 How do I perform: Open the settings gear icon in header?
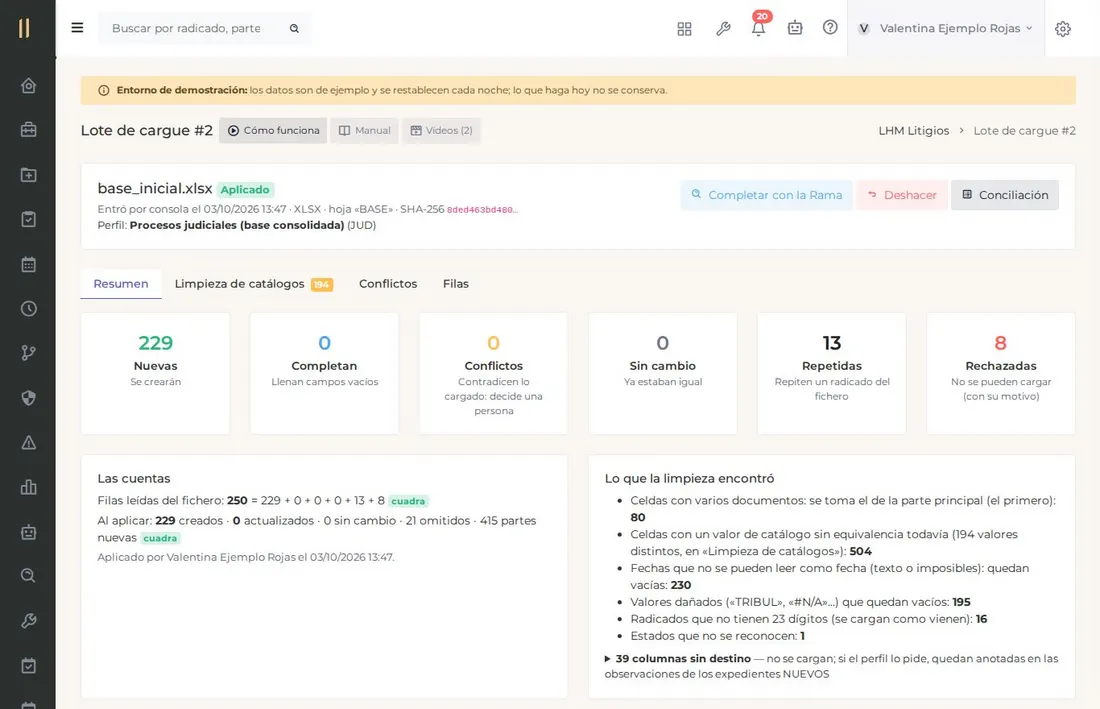pos(1063,29)
